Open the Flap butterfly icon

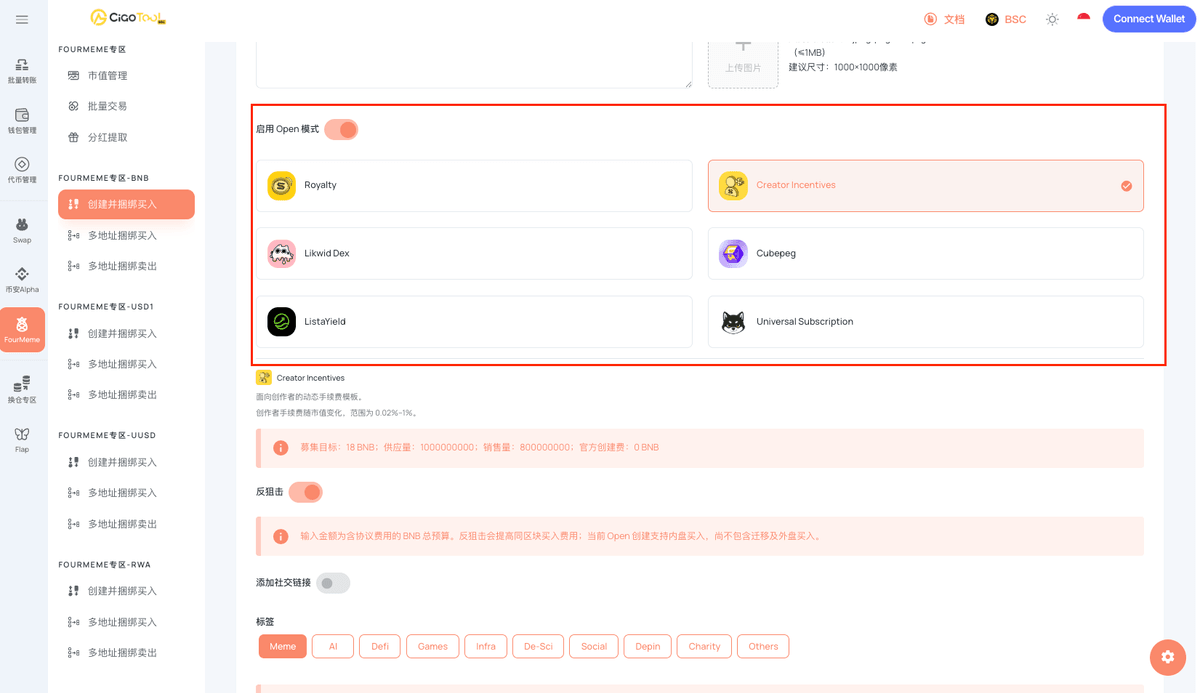click(x=22, y=439)
